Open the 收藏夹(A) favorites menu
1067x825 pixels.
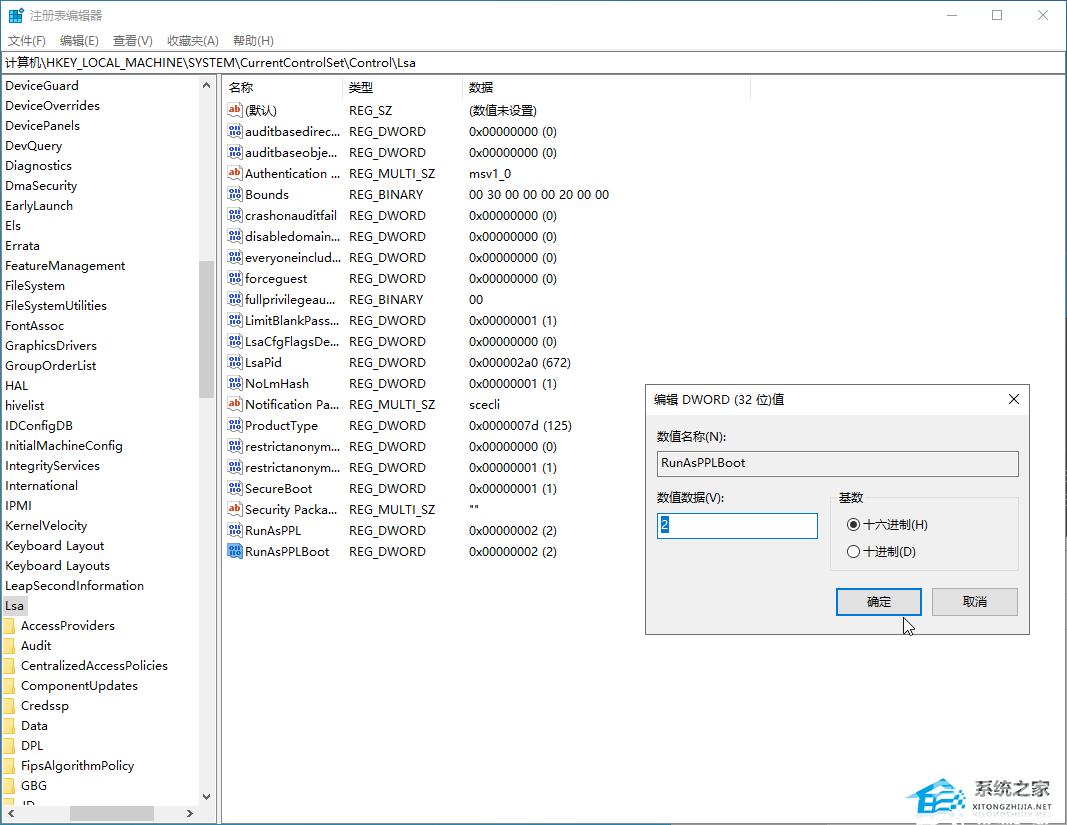tap(192, 41)
